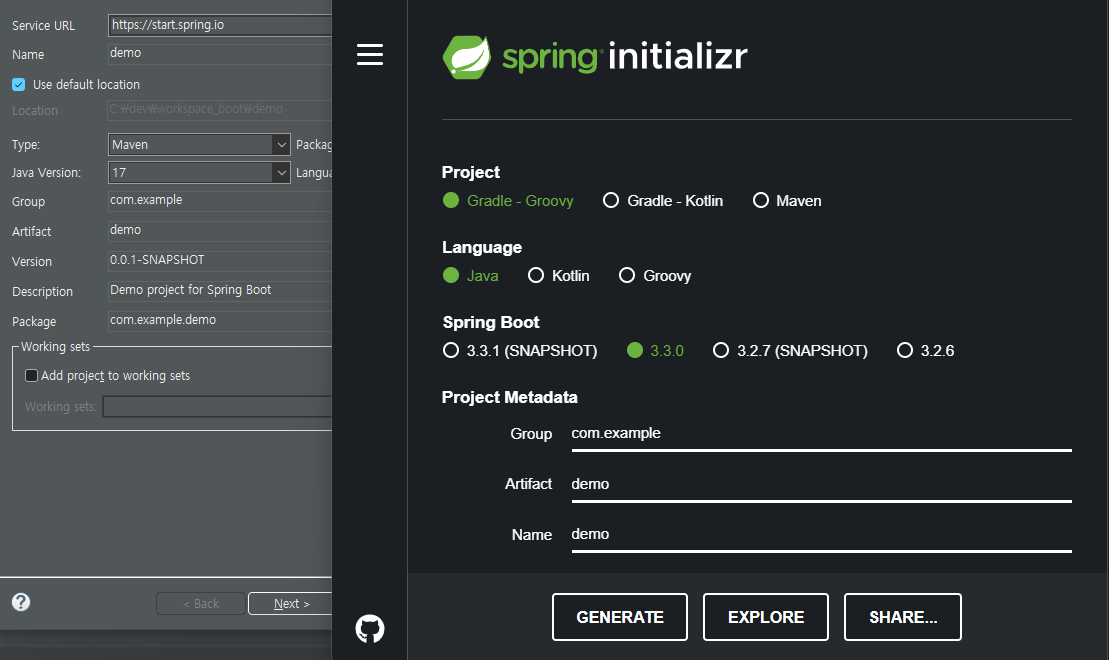Open the GitHub icon link
Image resolution: width=1109 pixels, height=660 pixels.
370,628
